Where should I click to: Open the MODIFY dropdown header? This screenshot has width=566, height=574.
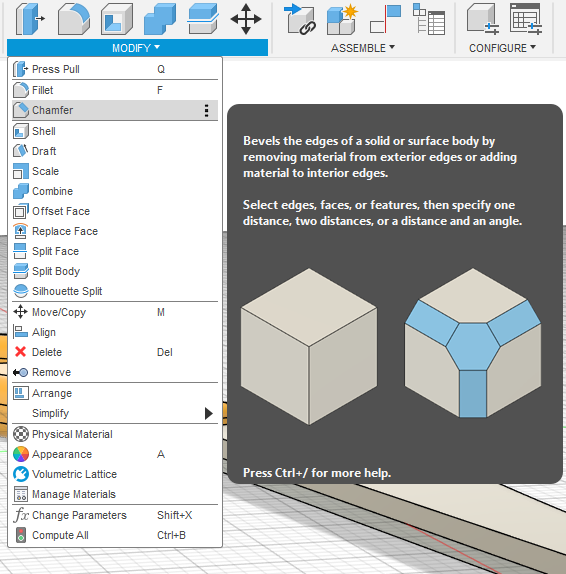(x=137, y=48)
